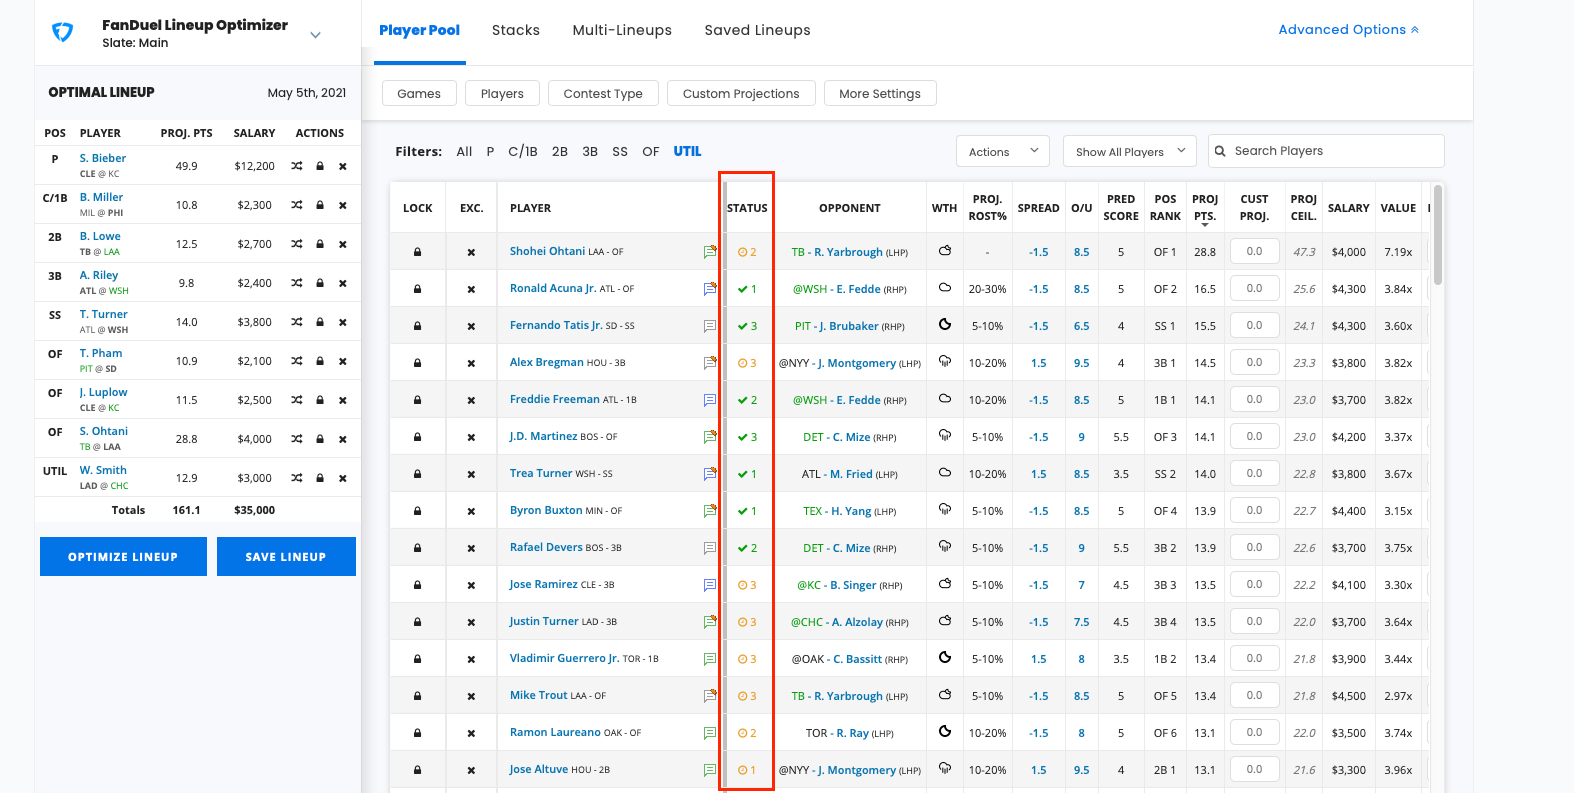The height and width of the screenshot is (793, 1574).
Task: Lock T. Turner in optimal lineup
Action: (x=320, y=322)
